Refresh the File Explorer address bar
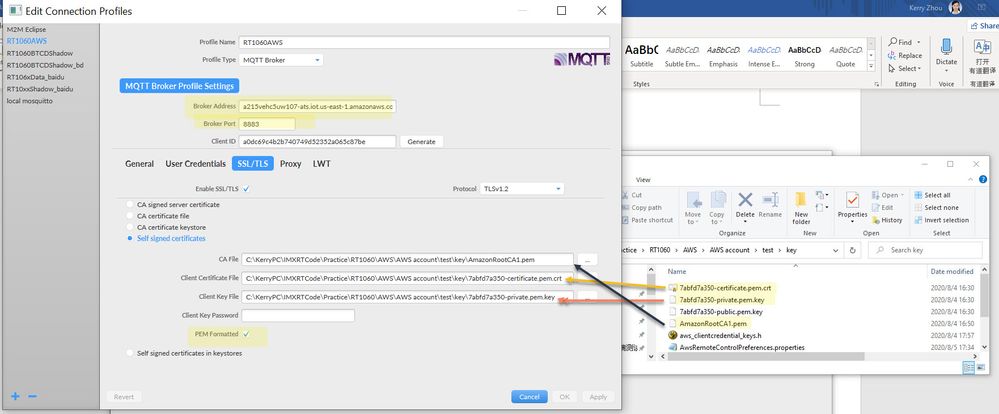This screenshot has width=999, height=414. click(852, 250)
